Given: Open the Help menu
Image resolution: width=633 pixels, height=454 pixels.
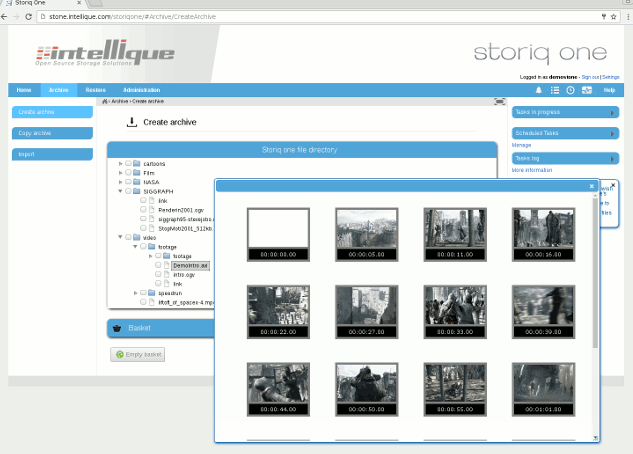Looking at the screenshot, I should tap(609, 90).
